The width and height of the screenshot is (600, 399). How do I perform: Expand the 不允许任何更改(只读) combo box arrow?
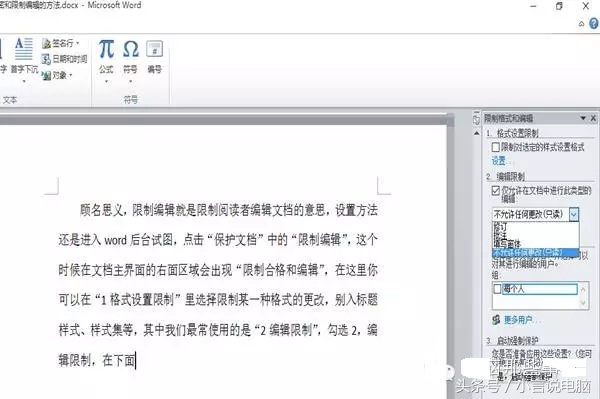[574, 214]
